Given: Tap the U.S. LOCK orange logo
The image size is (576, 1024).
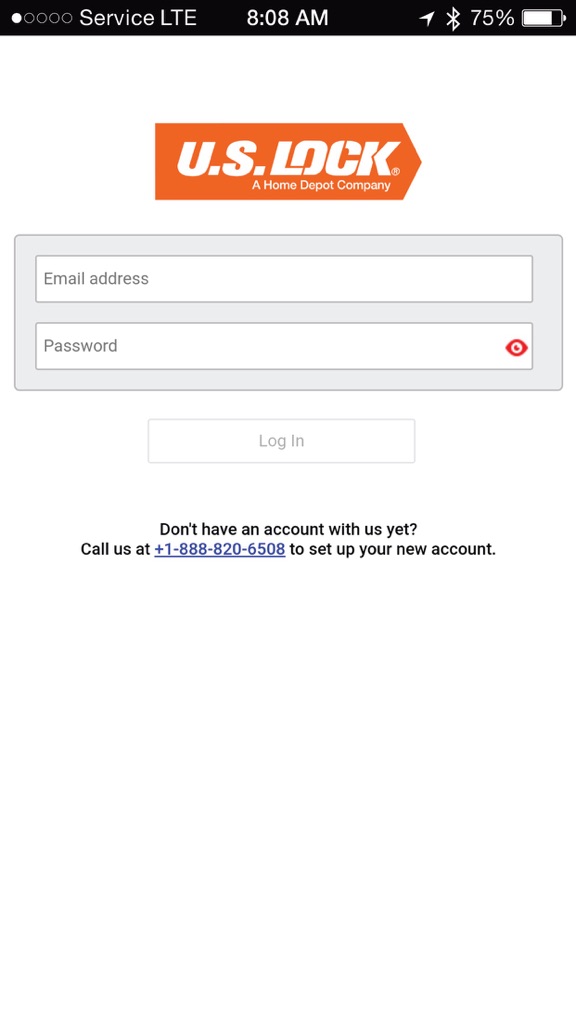Looking at the screenshot, I should pyautogui.click(x=288, y=161).
